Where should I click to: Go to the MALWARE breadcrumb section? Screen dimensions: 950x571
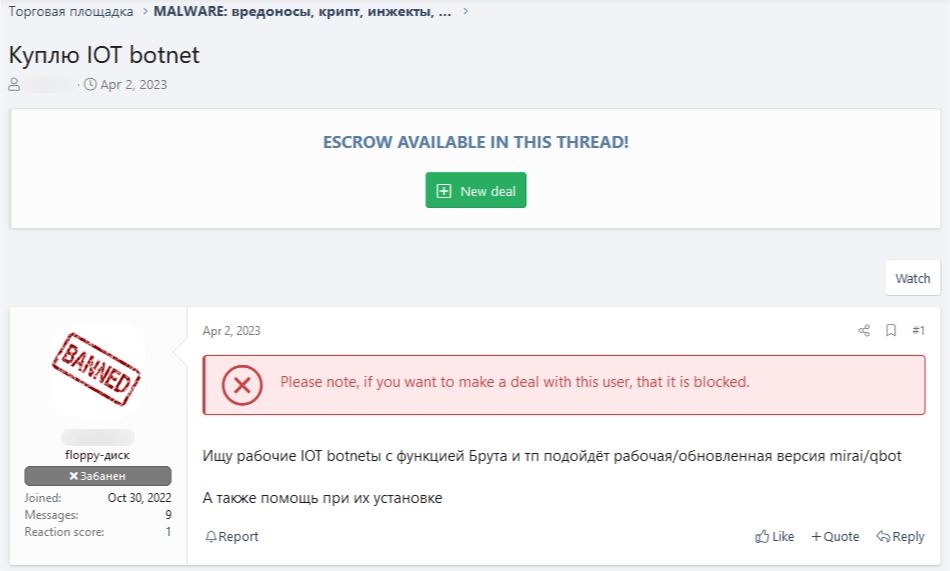click(x=302, y=12)
